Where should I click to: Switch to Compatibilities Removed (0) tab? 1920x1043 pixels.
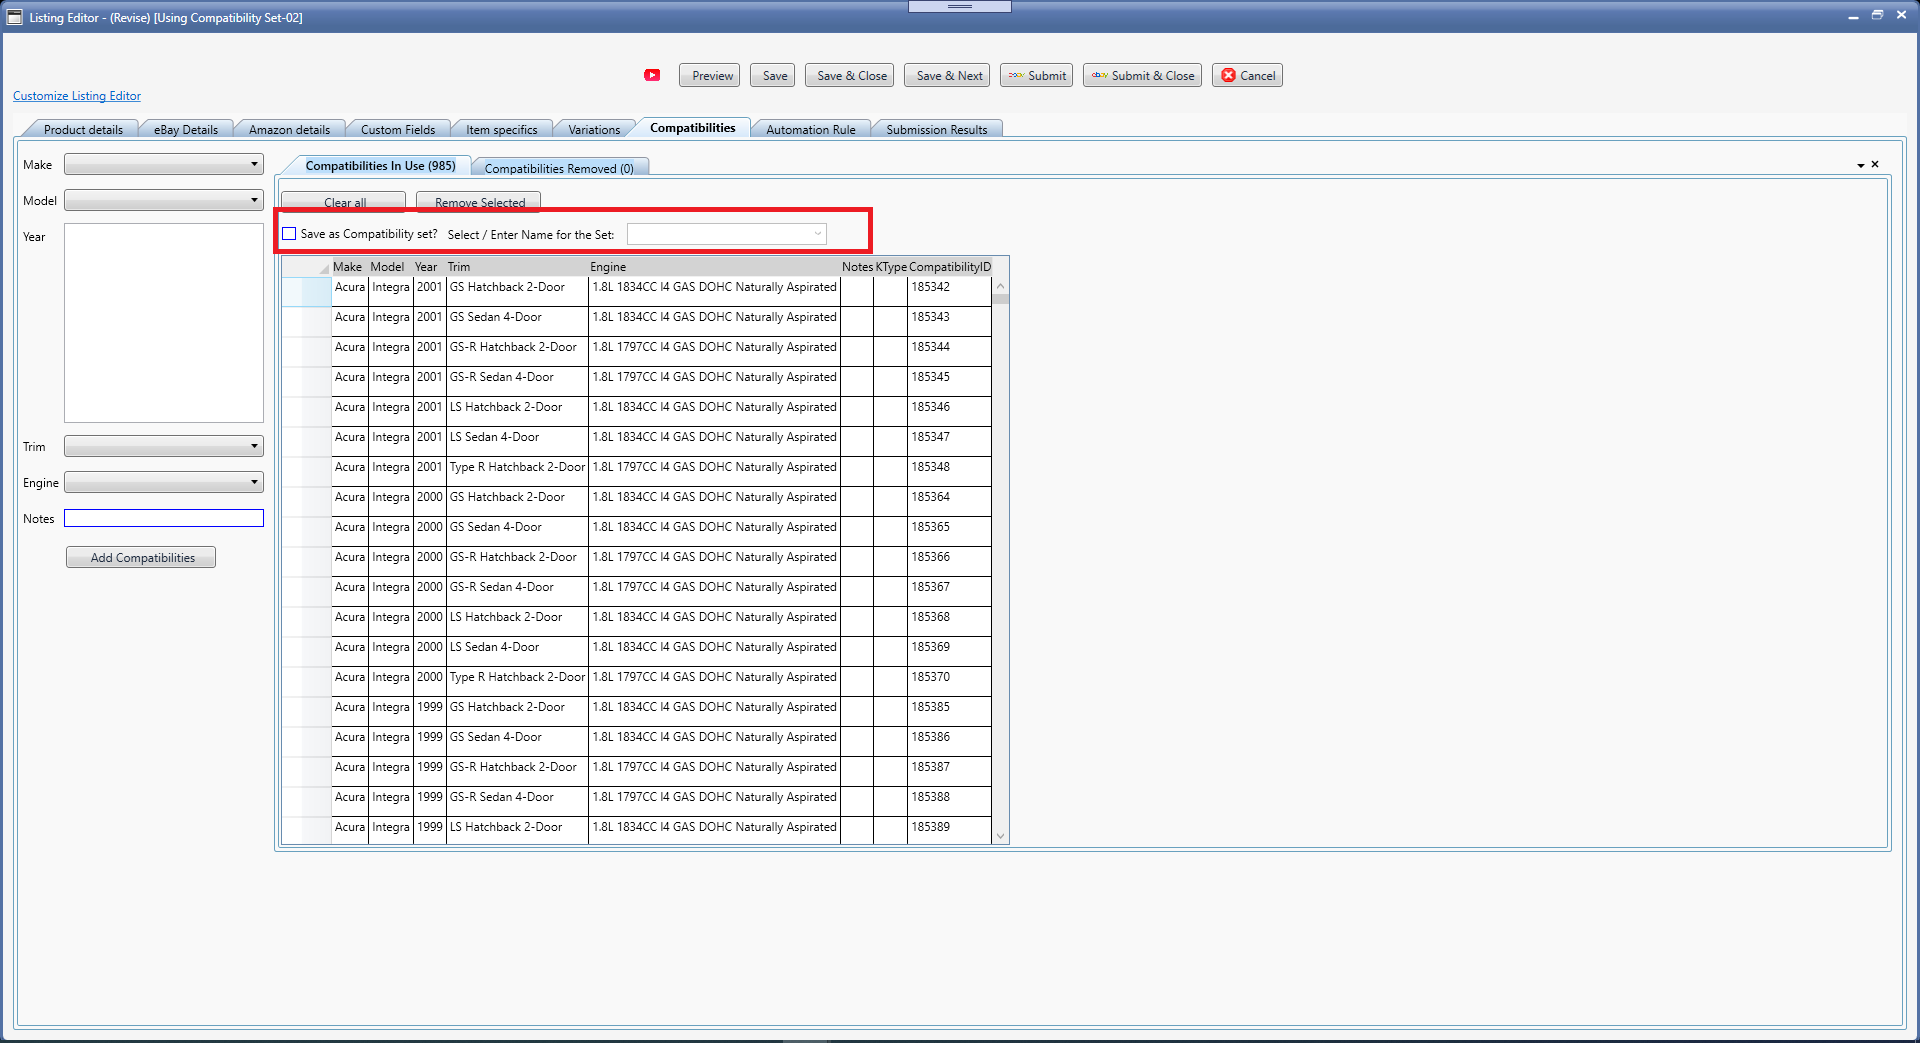pyautogui.click(x=559, y=168)
